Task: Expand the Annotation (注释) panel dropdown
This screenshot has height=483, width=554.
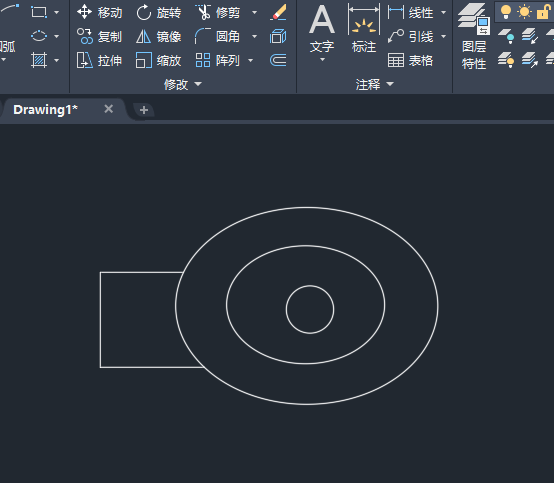Action: click(375, 84)
